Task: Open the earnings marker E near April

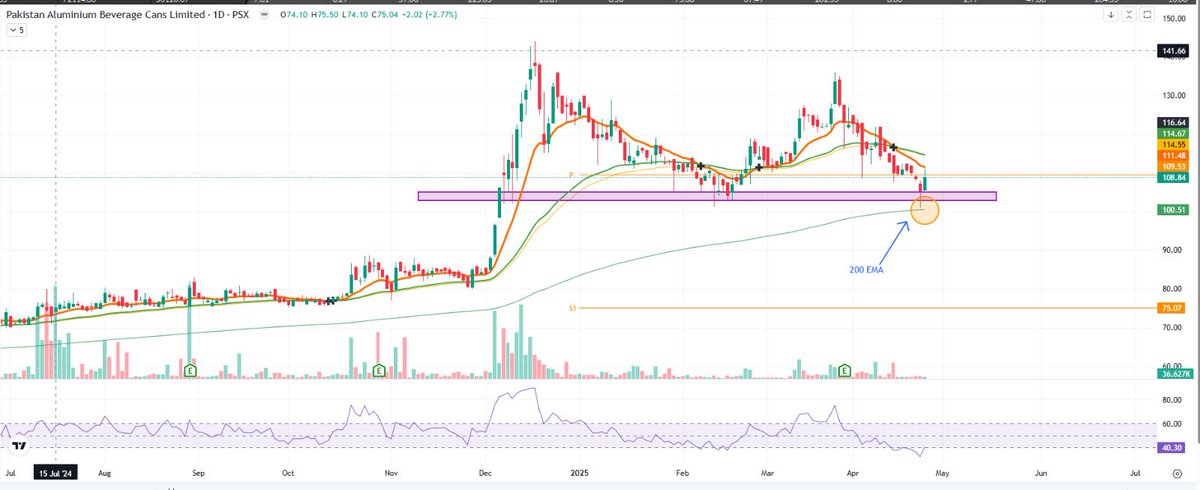Action: pos(845,370)
